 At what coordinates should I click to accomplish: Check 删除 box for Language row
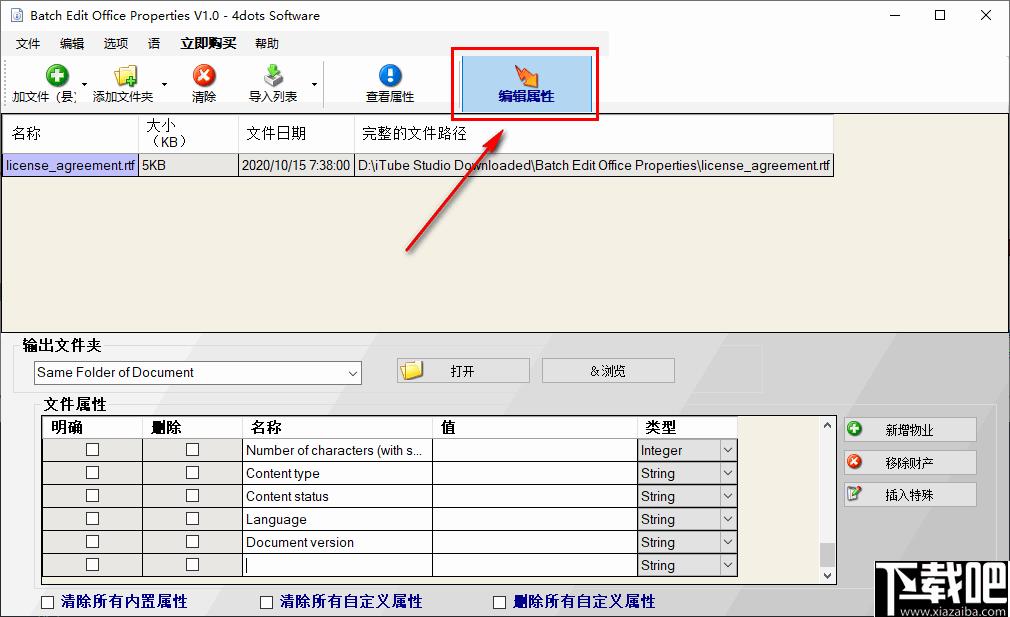[x=192, y=518]
